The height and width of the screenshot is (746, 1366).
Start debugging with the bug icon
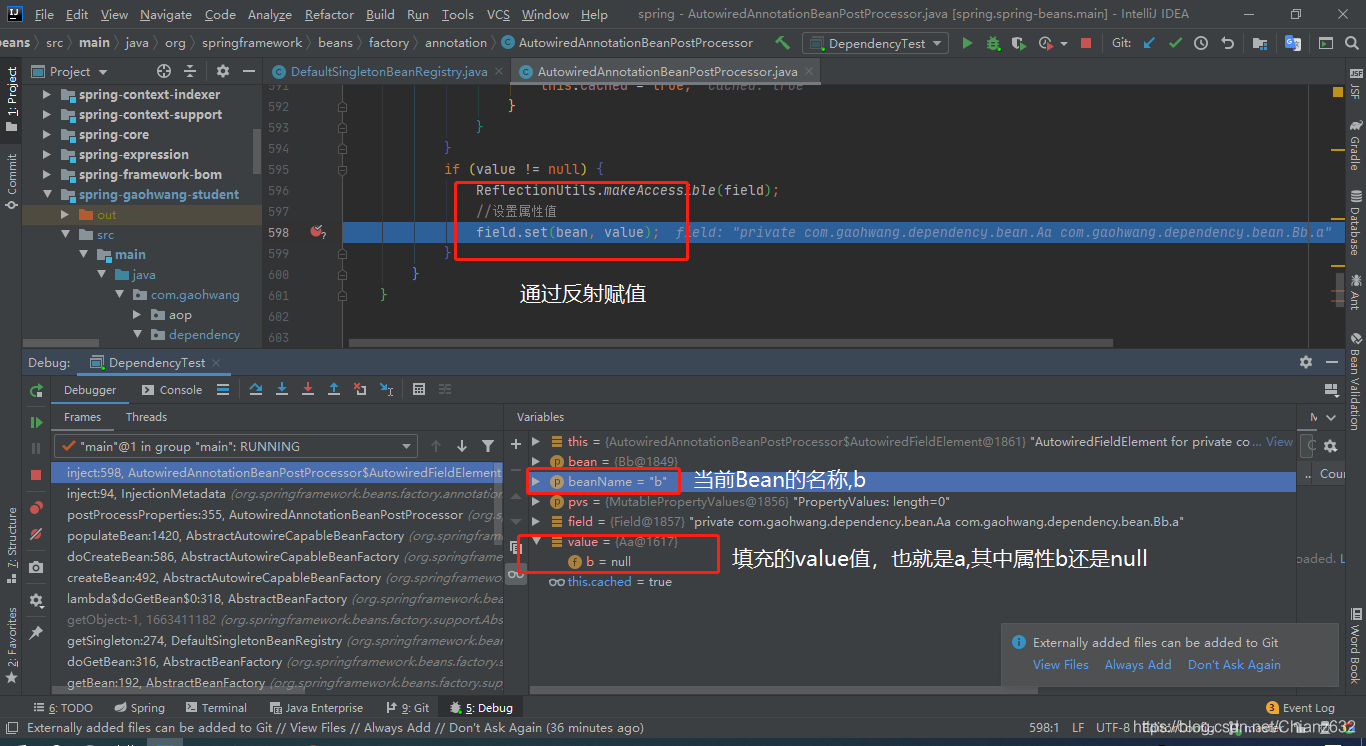(993, 43)
